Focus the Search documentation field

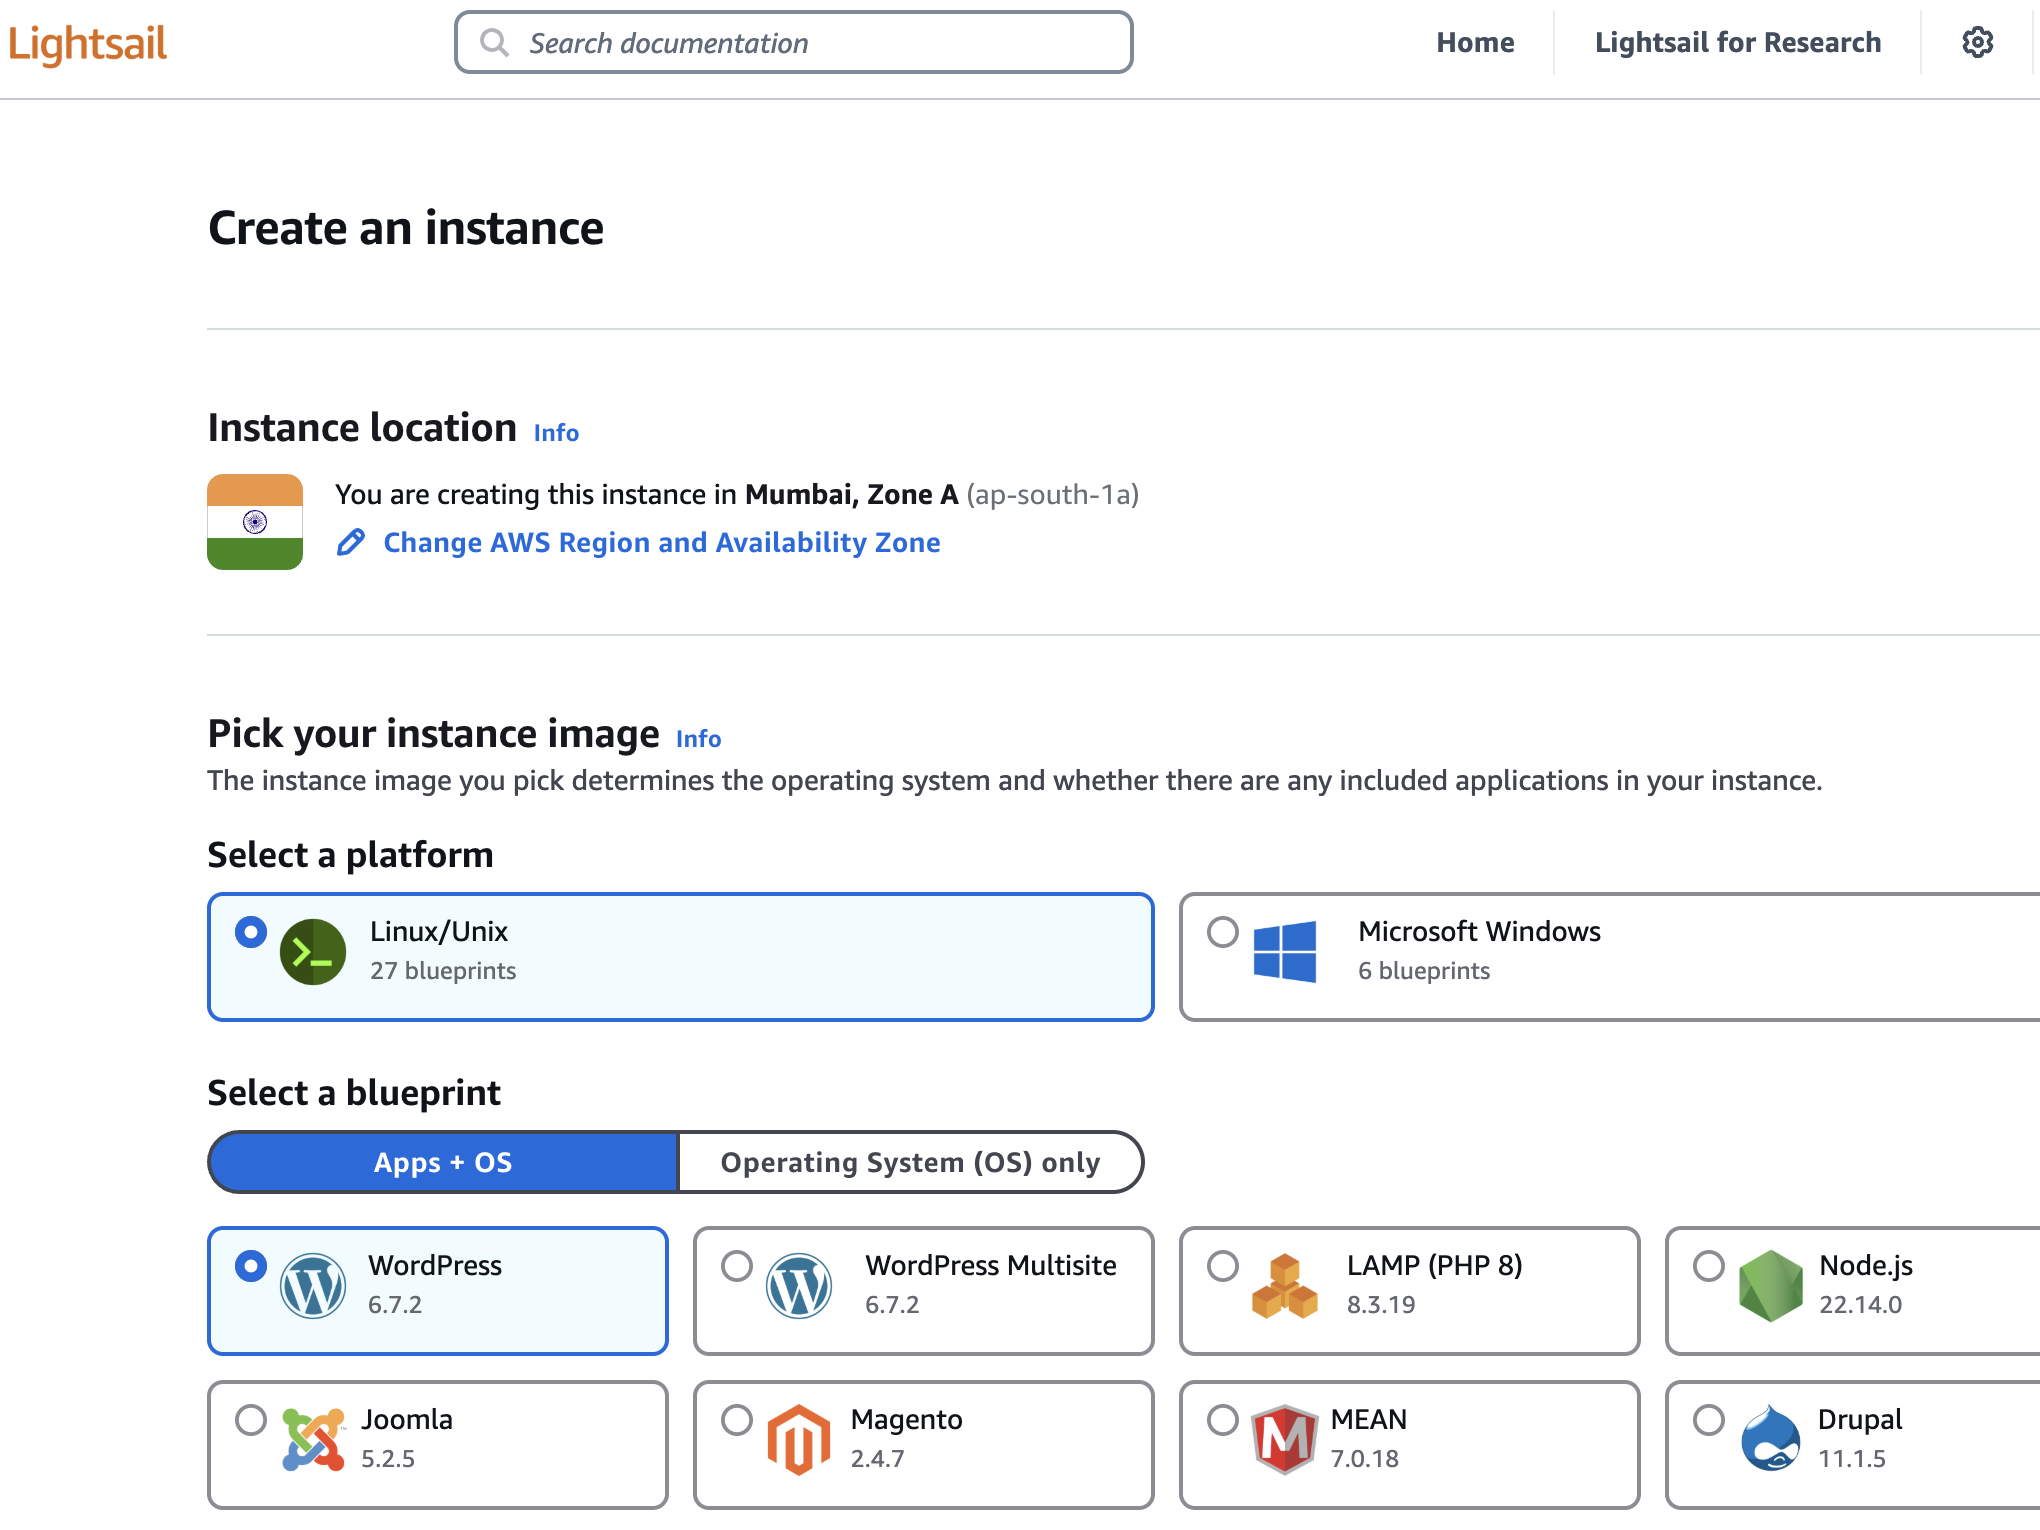794,42
